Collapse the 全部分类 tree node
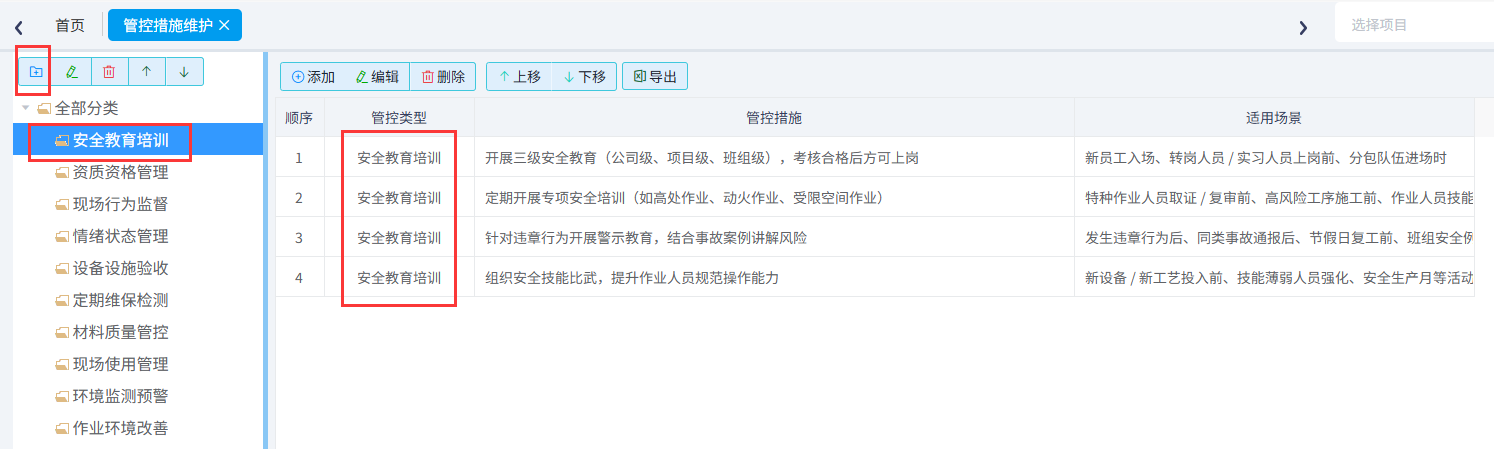The height and width of the screenshot is (449, 1494). pyautogui.click(x=26, y=108)
